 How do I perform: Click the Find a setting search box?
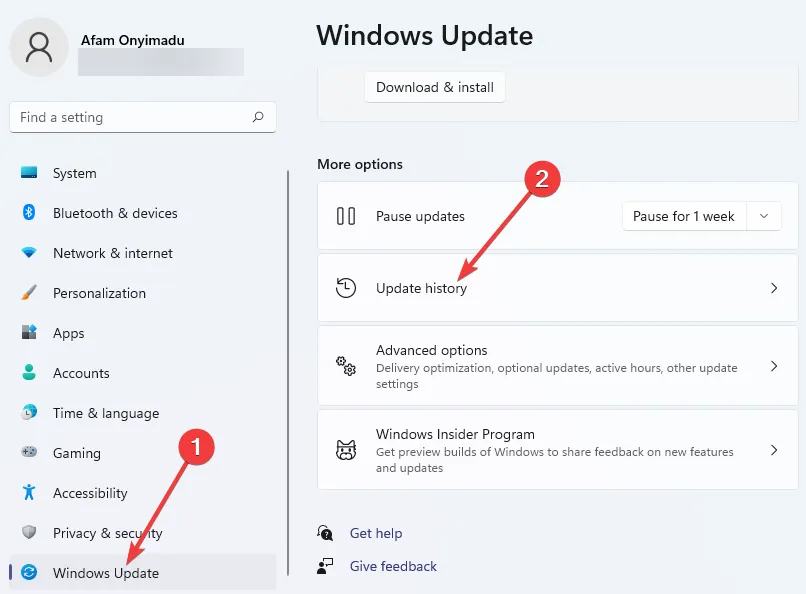click(x=143, y=117)
